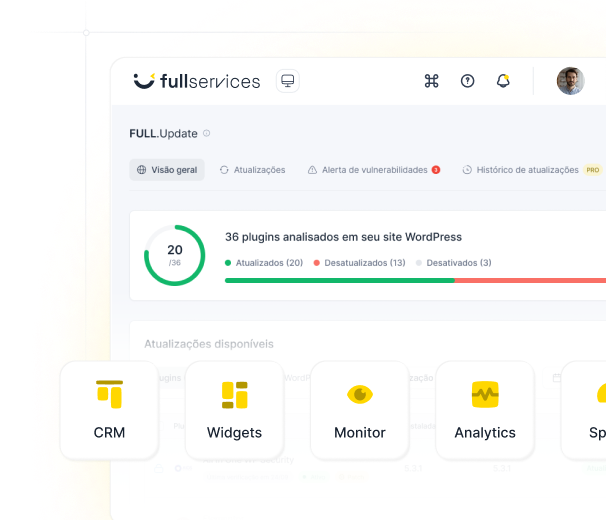The width and height of the screenshot is (606, 520).
Task: Select the Visão geral tab
Action: tap(167, 170)
